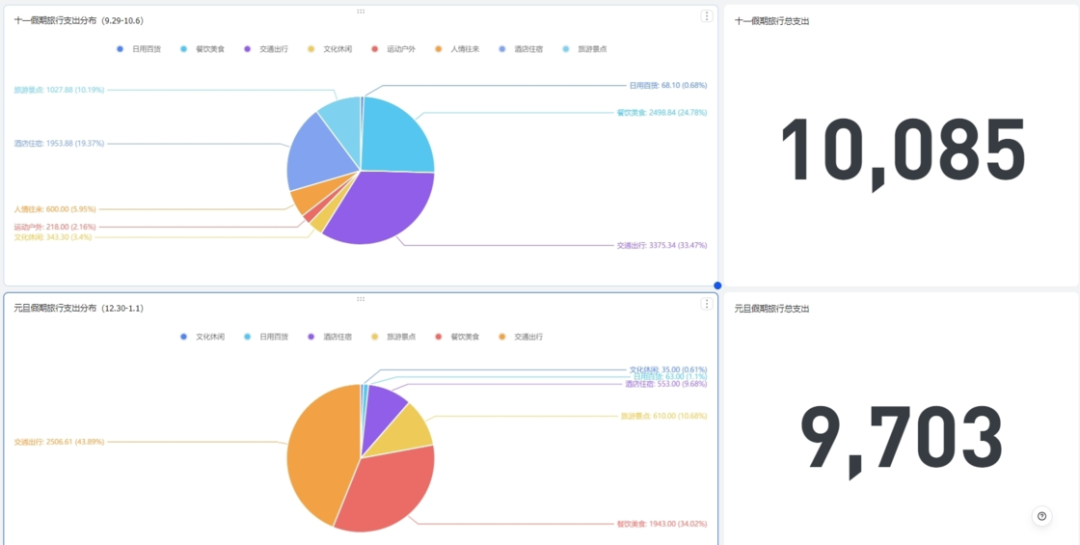Select periwinkle 酒店住宿 slice in 十一假期 pie

[x=318, y=155]
